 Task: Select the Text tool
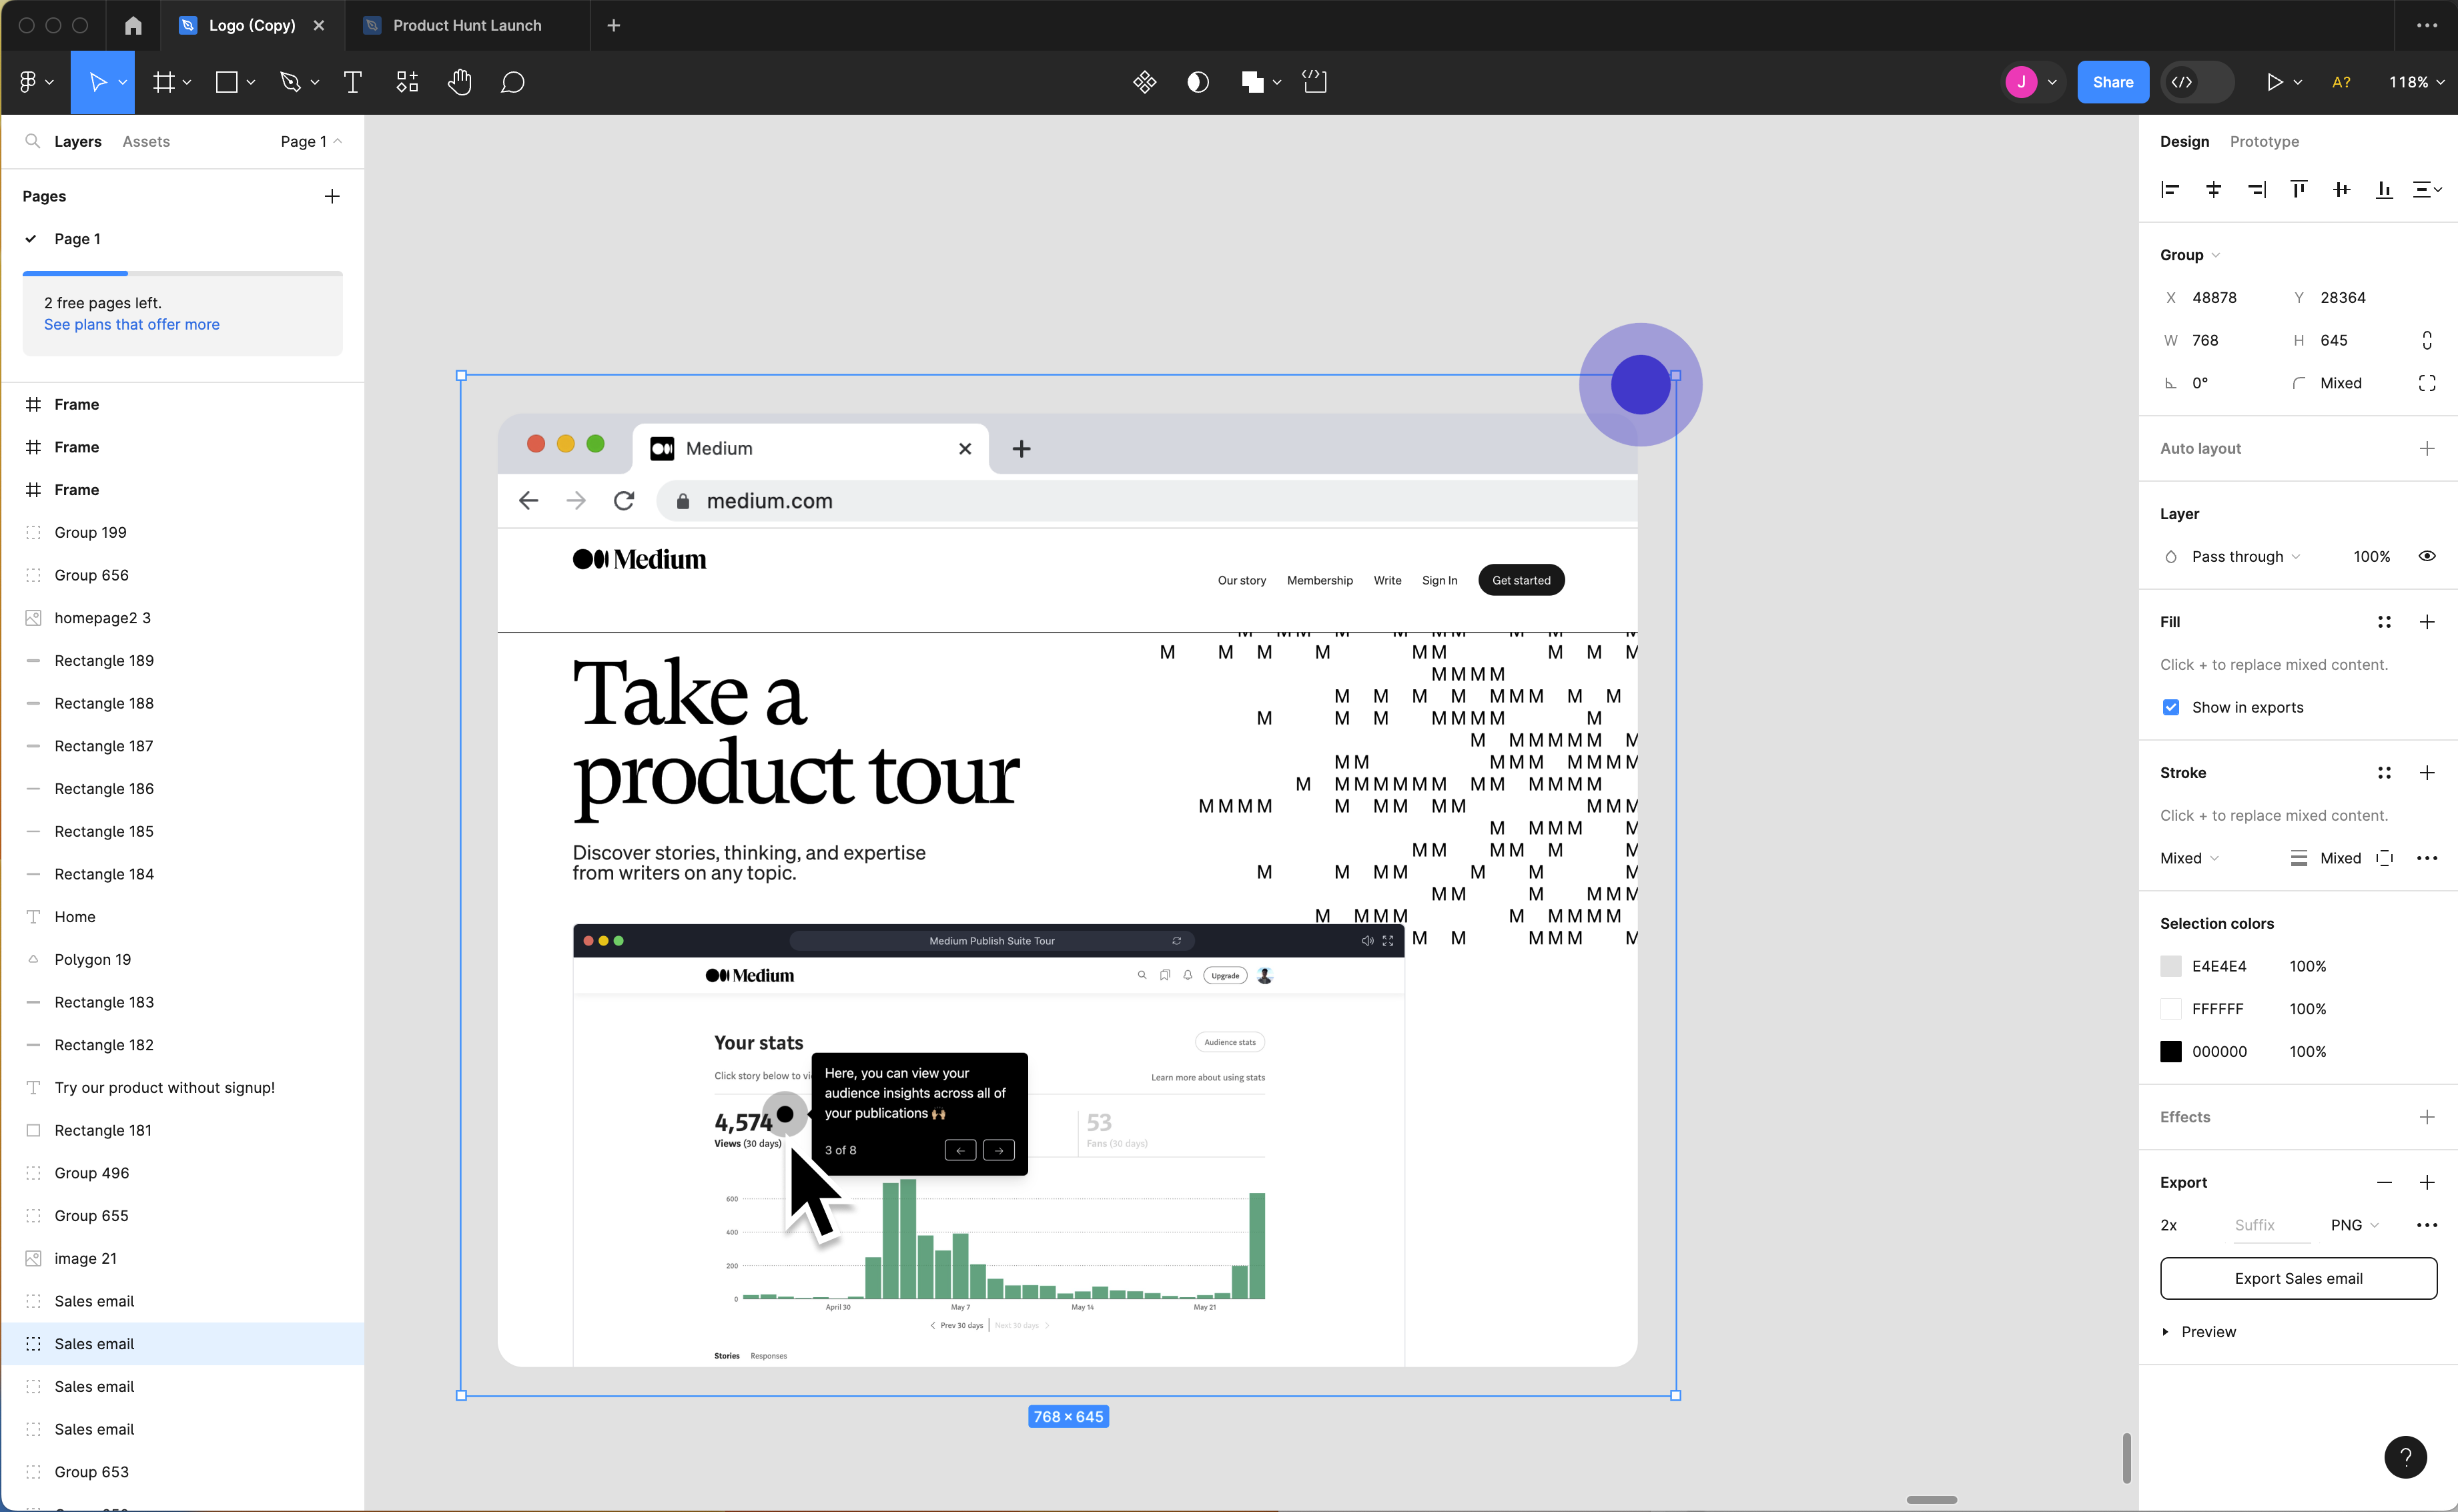[352, 82]
